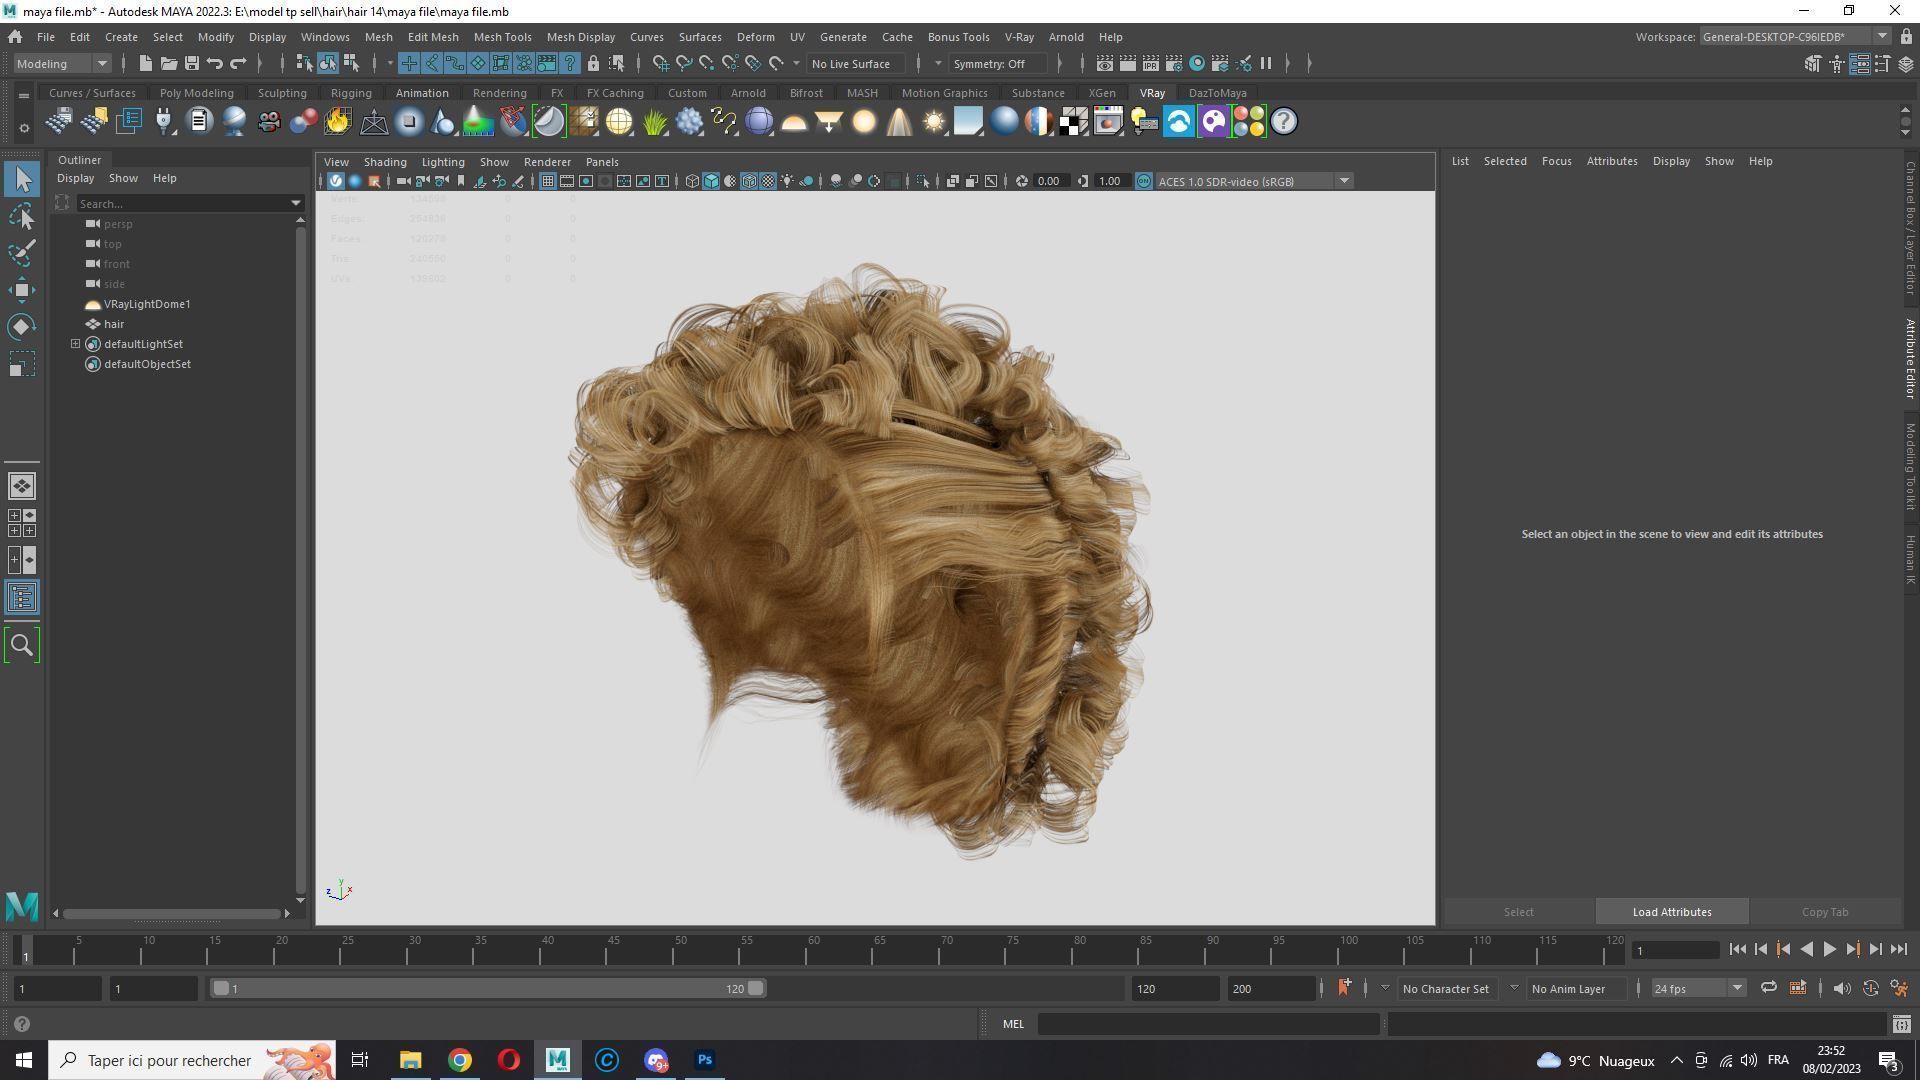1920x1080 pixels.
Task: Open the Mesh Tools menu
Action: coord(502,36)
